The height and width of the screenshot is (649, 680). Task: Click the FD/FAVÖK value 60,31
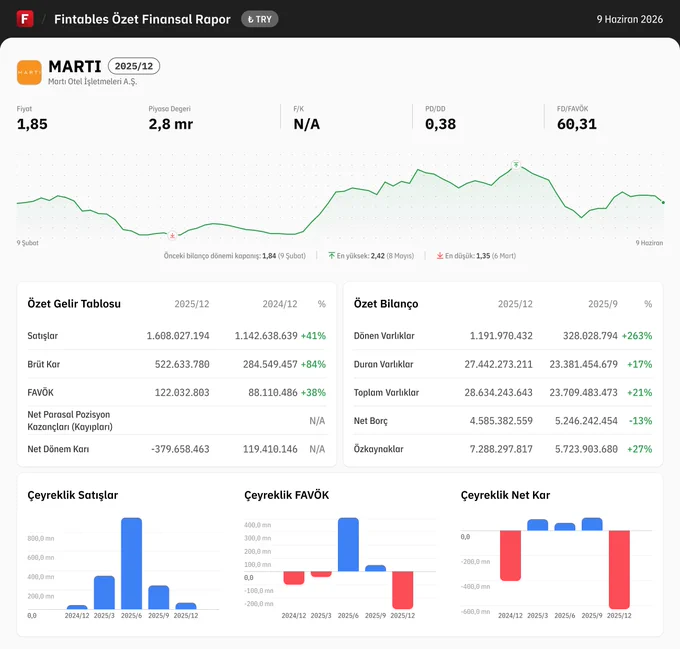coord(577,124)
